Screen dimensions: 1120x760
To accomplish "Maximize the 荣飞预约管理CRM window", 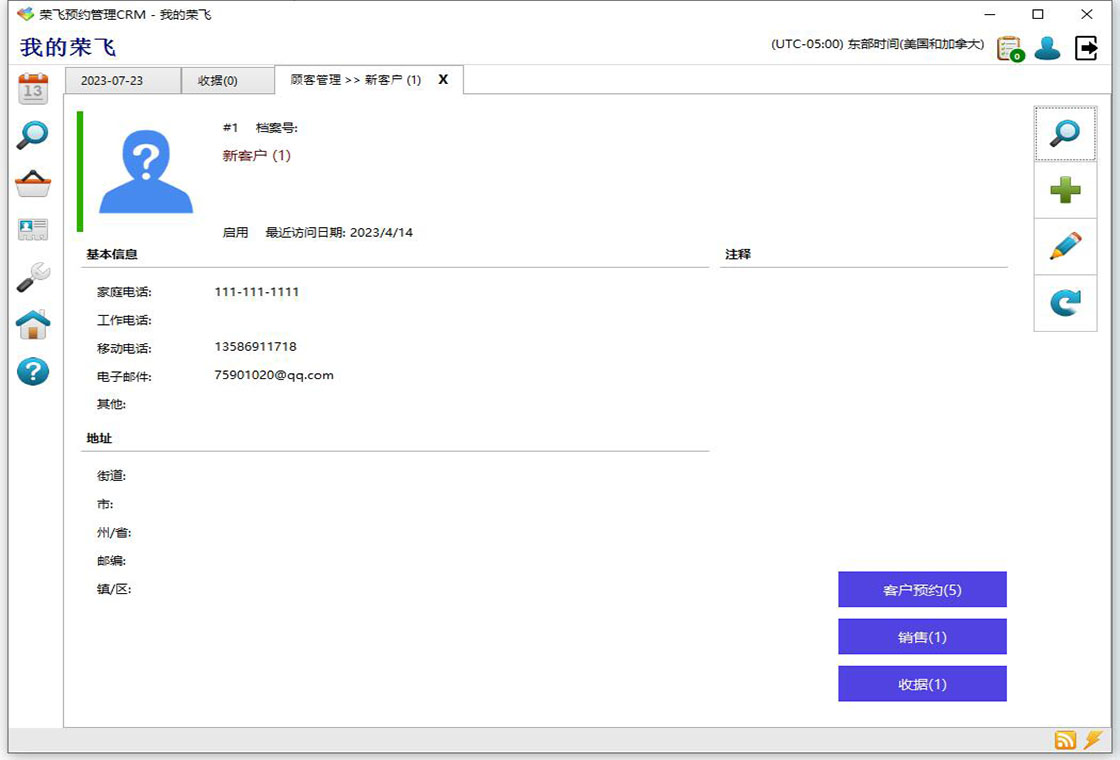I will [x=1038, y=14].
